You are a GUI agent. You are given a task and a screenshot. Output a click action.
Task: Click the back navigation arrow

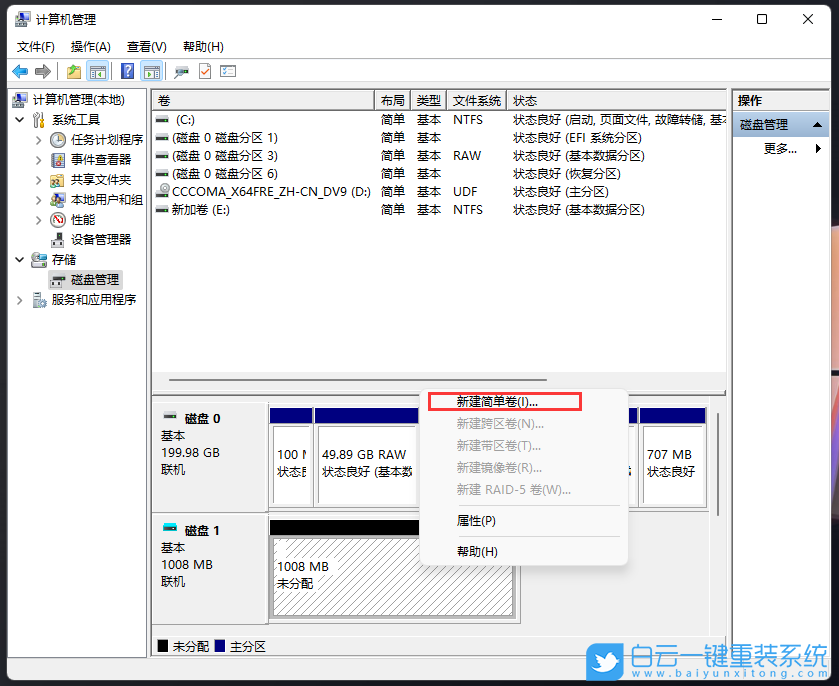[20, 71]
